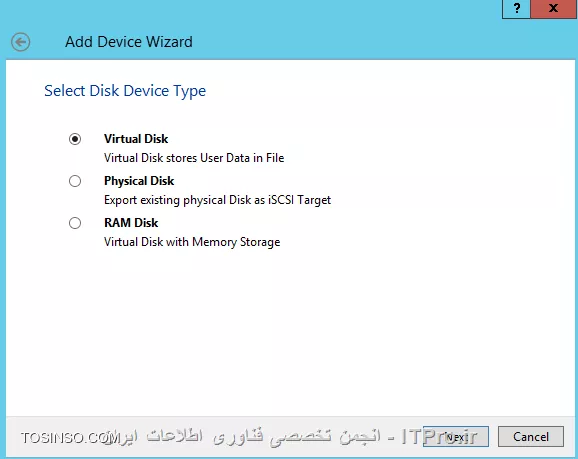Click 'Virtual Disk with Memory Storage' description
578x459 pixels.
pos(192,242)
